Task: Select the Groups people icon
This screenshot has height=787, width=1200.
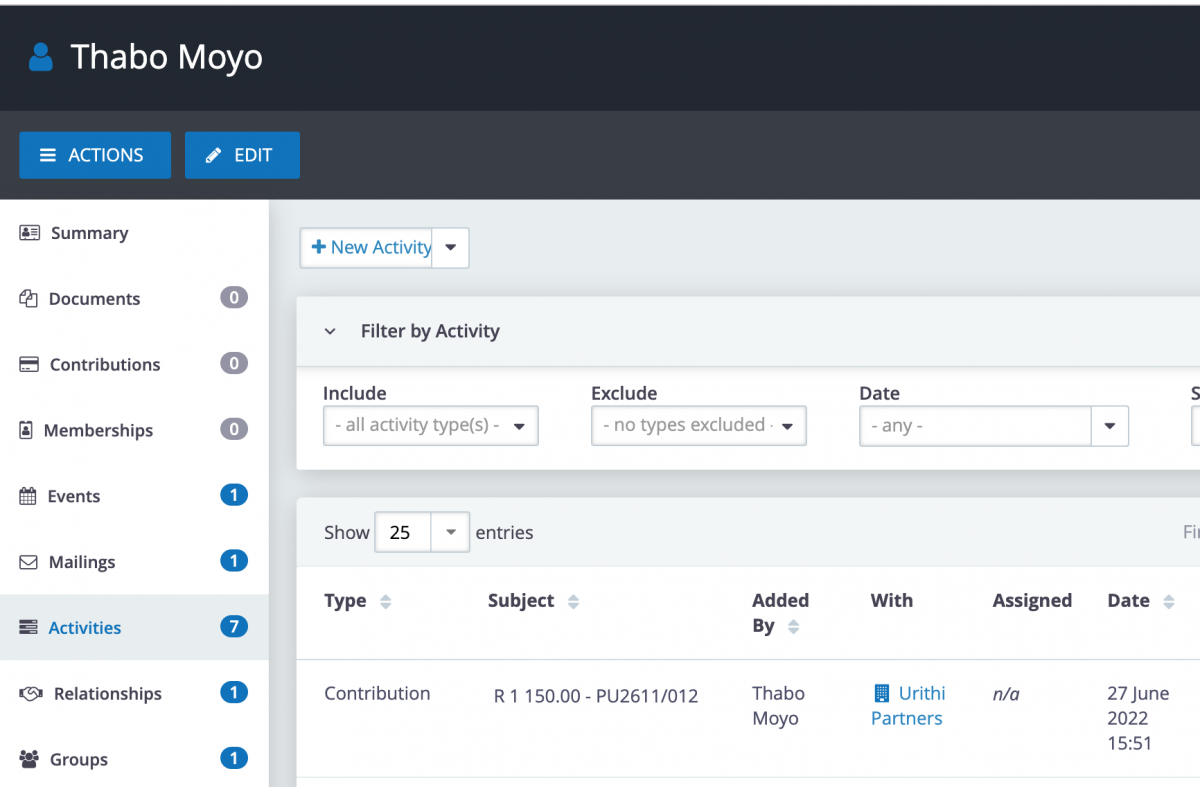Action: [x=28, y=759]
